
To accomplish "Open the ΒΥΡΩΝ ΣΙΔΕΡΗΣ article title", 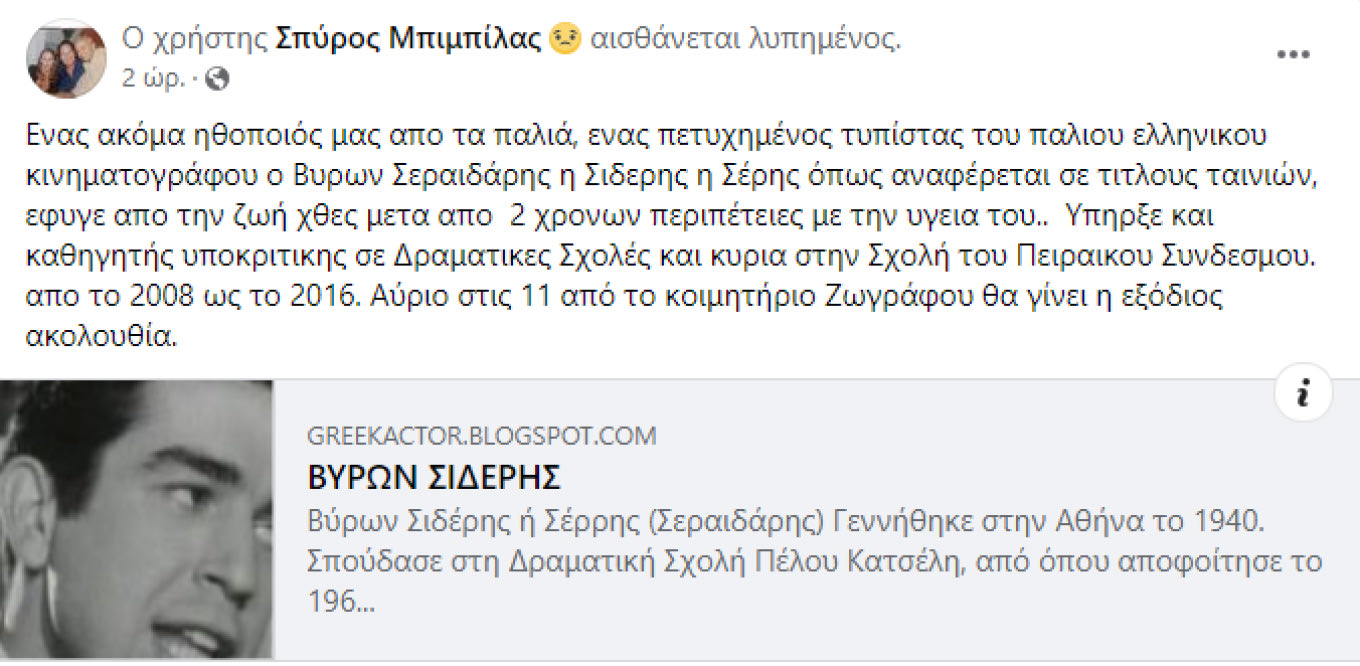I will coord(434,478).
